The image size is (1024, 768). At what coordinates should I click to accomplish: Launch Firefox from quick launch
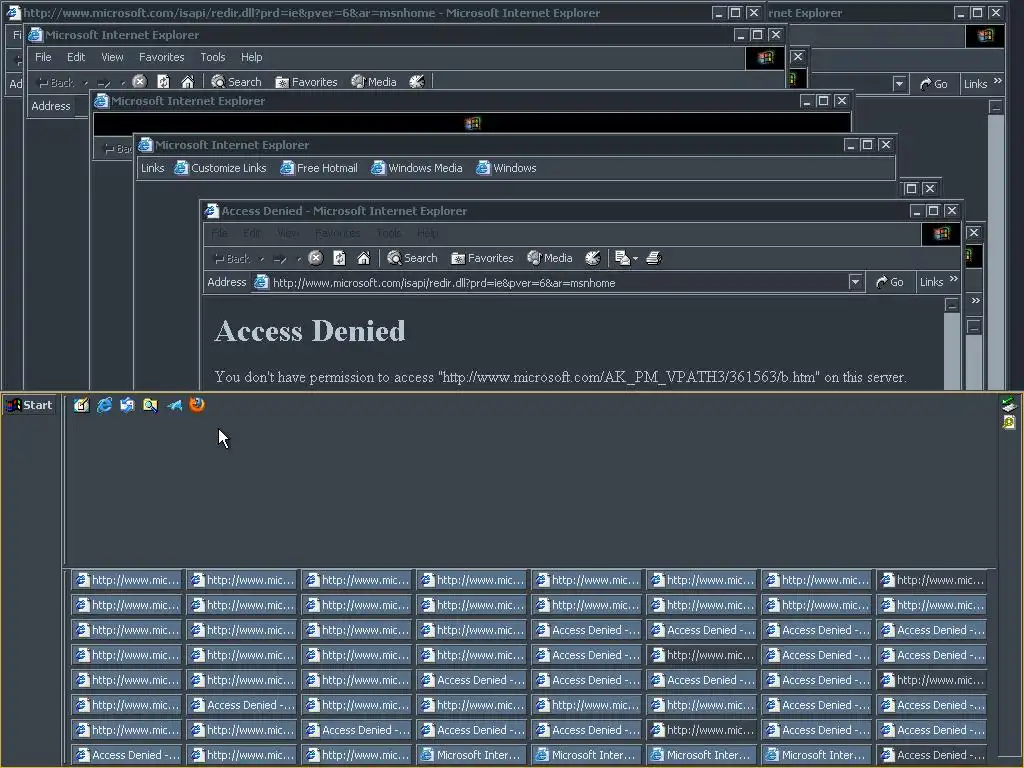click(197, 404)
